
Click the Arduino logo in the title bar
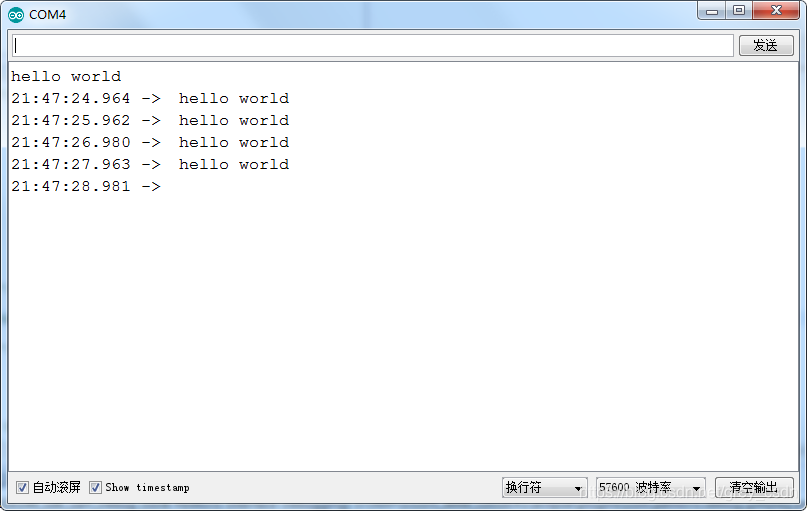[16, 15]
